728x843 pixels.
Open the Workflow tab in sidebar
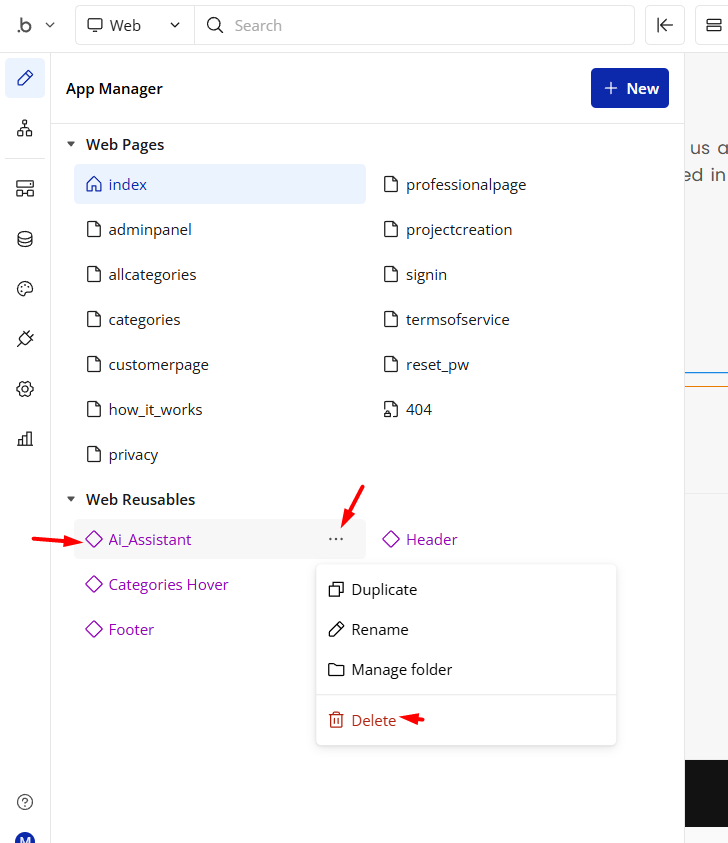tap(25, 128)
